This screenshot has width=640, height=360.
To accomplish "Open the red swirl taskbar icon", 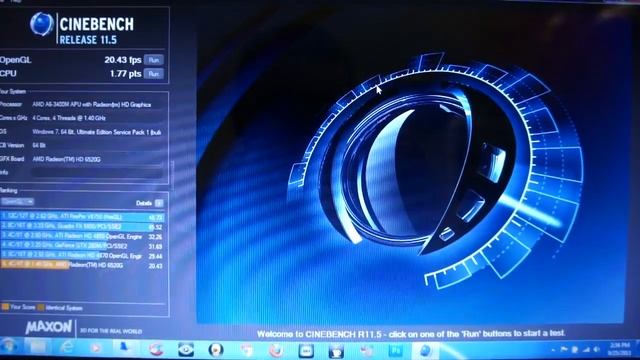I will coord(156,349).
